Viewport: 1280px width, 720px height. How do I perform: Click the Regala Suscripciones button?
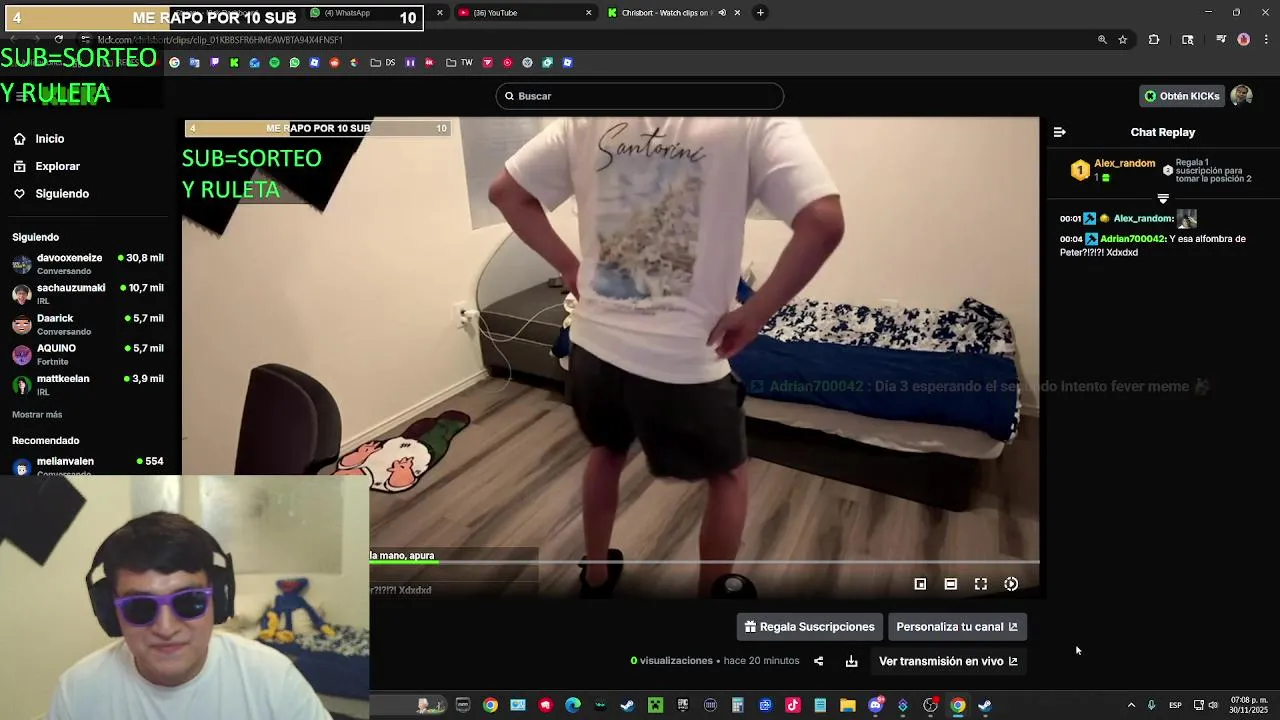[x=810, y=627]
